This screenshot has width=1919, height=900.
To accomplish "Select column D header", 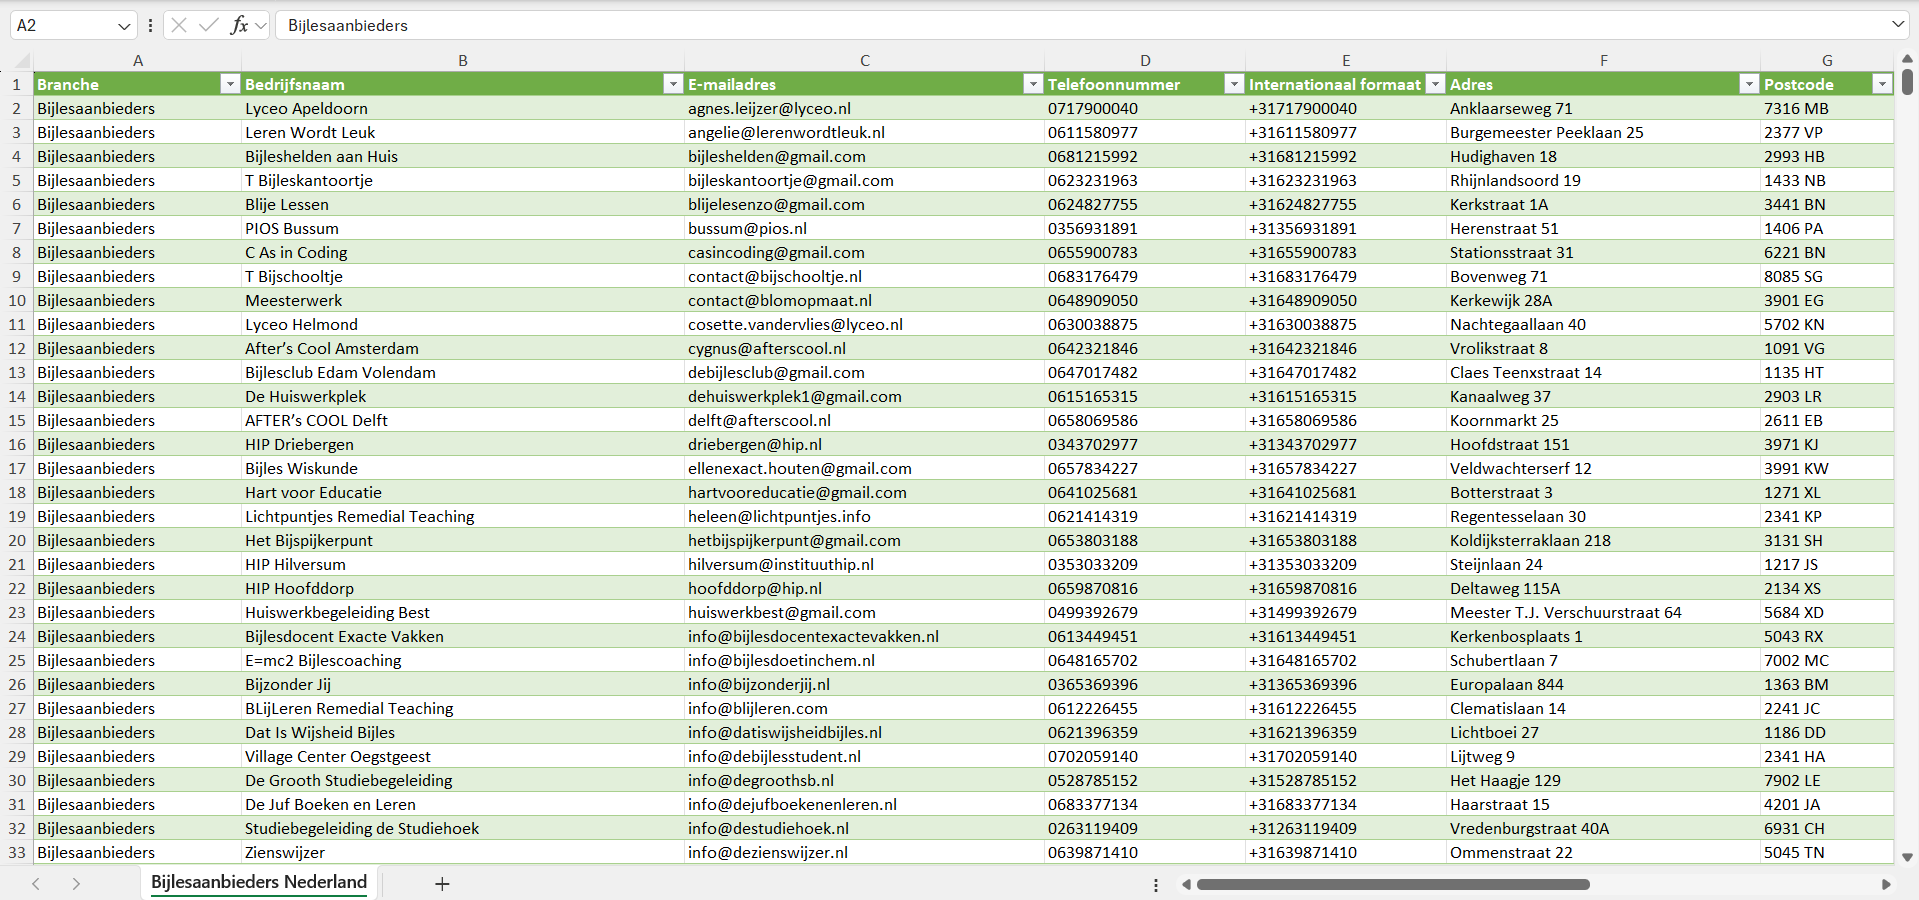I will (1144, 61).
